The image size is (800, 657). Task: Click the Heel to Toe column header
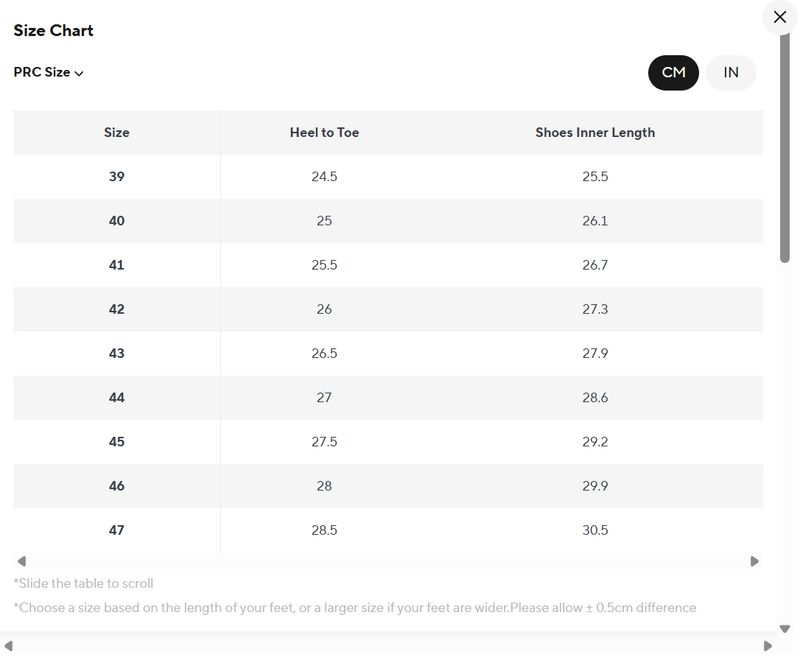tap(324, 132)
